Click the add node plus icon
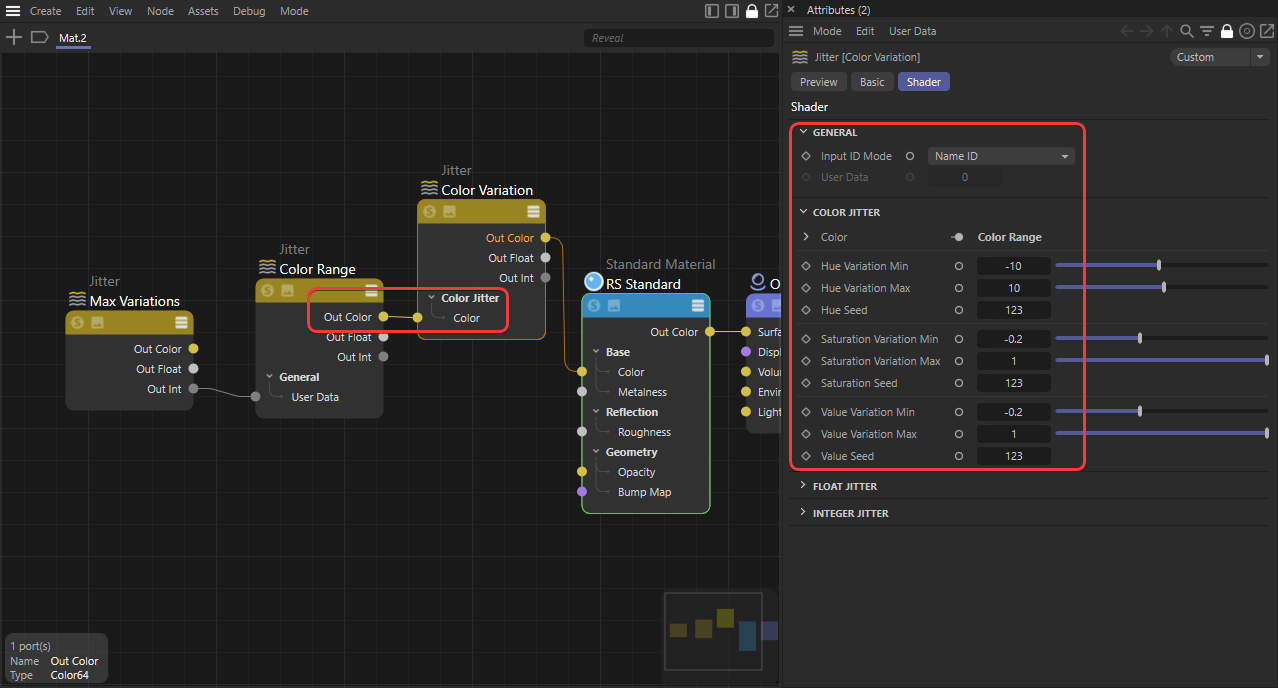Image resolution: width=1278 pixels, height=688 pixels. (x=14, y=37)
